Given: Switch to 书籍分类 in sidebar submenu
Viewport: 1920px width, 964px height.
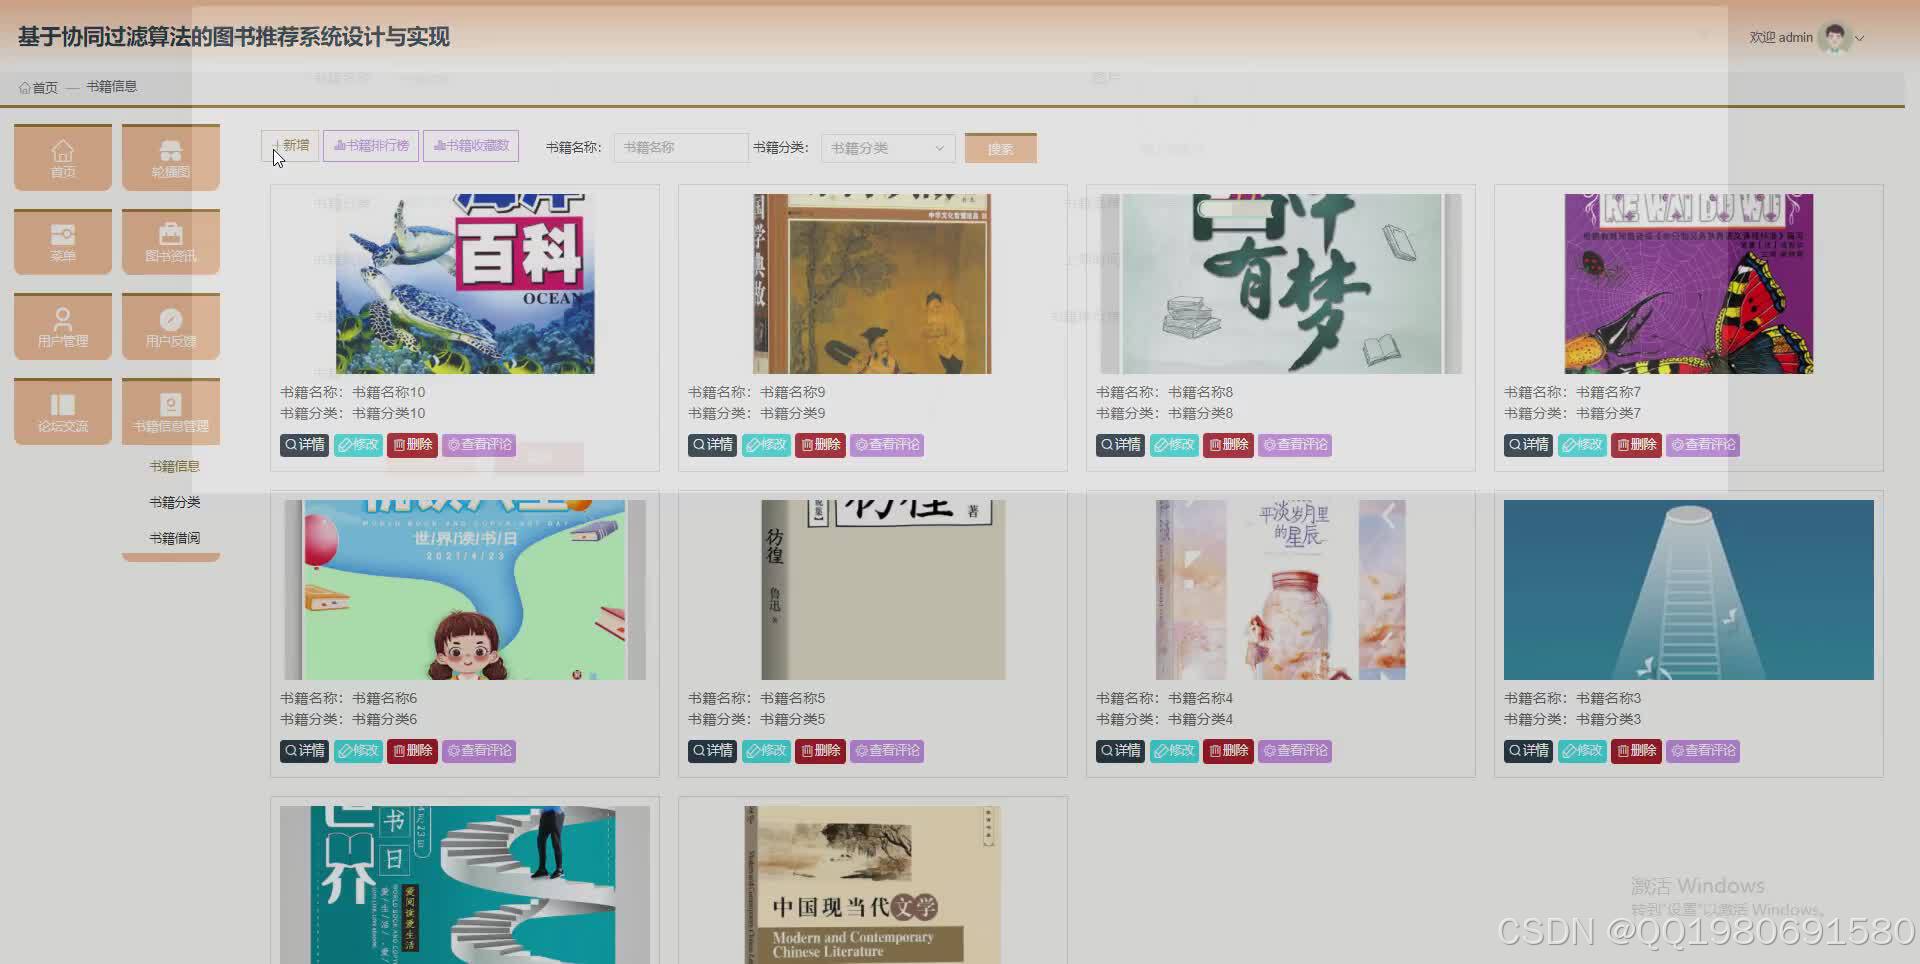Looking at the screenshot, I should click(x=173, y=502).
